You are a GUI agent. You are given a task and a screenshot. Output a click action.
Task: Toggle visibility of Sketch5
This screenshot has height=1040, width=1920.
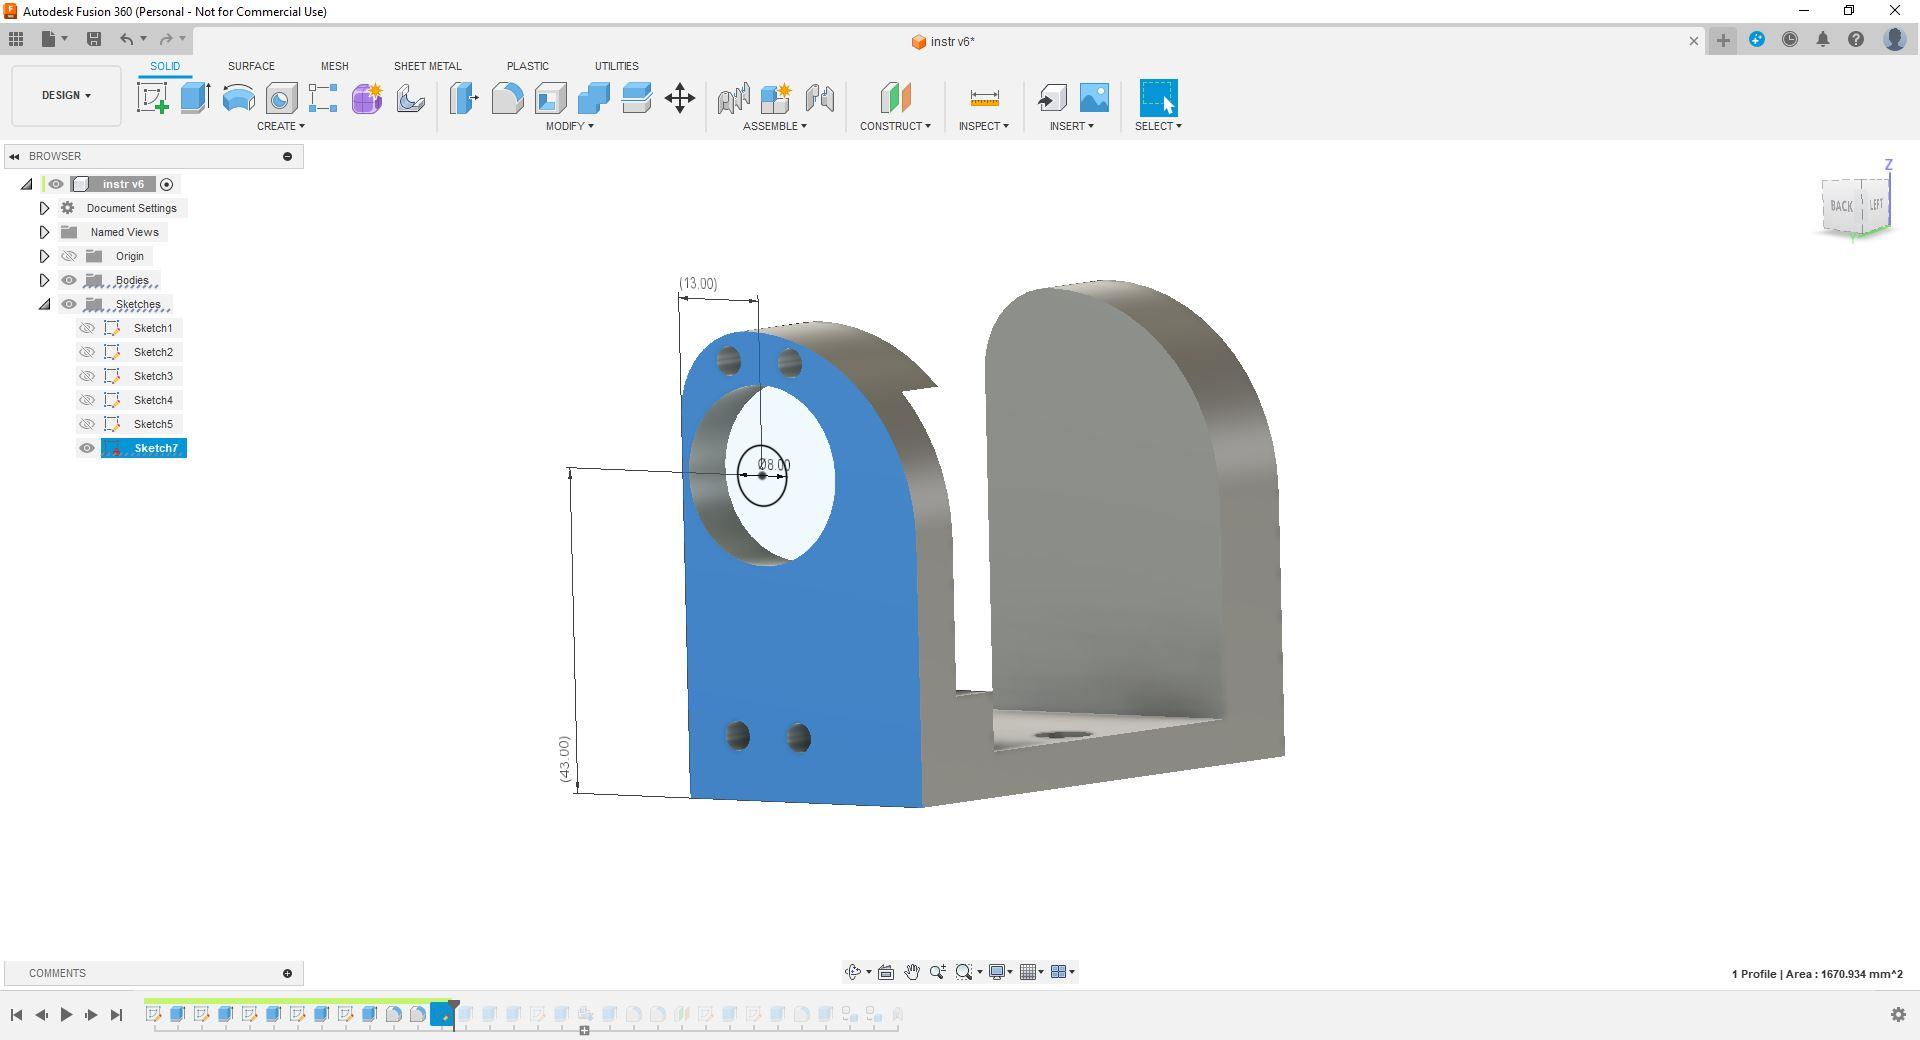[x=87, y=424]
